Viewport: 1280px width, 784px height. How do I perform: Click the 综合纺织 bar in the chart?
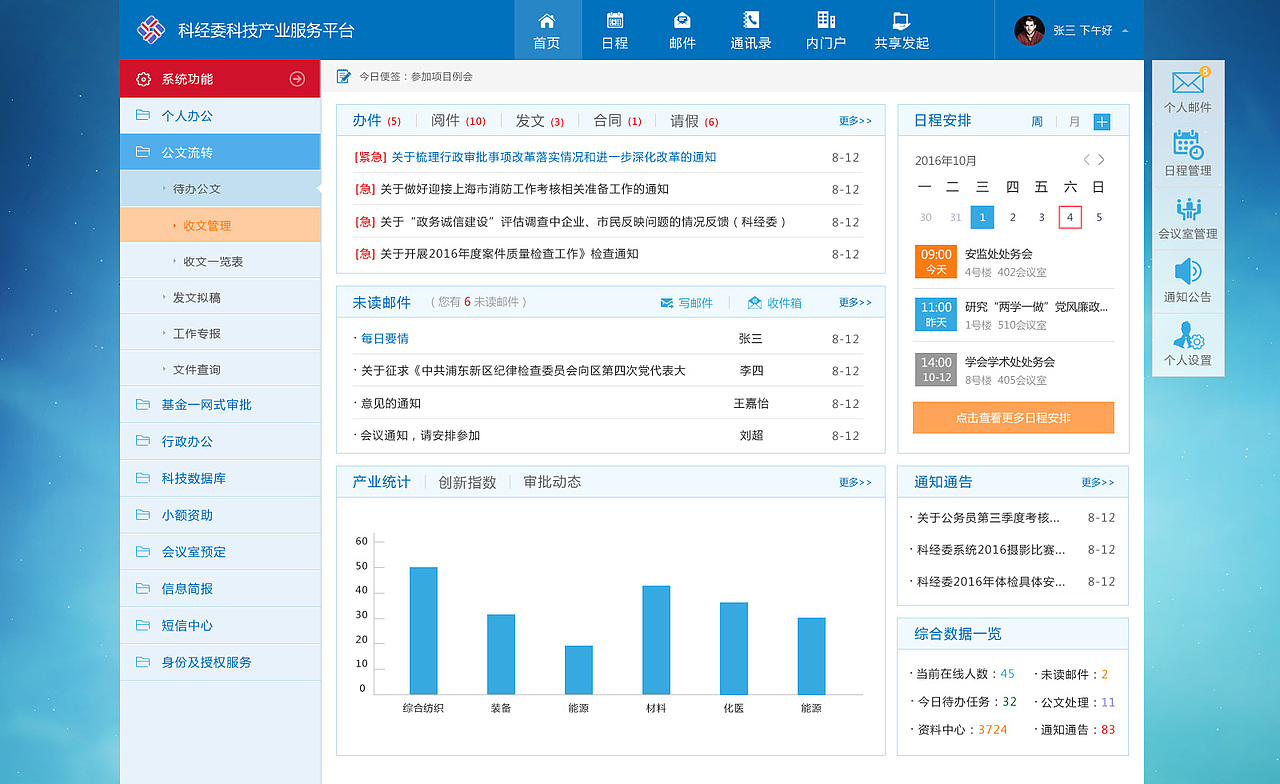[423, 631]
